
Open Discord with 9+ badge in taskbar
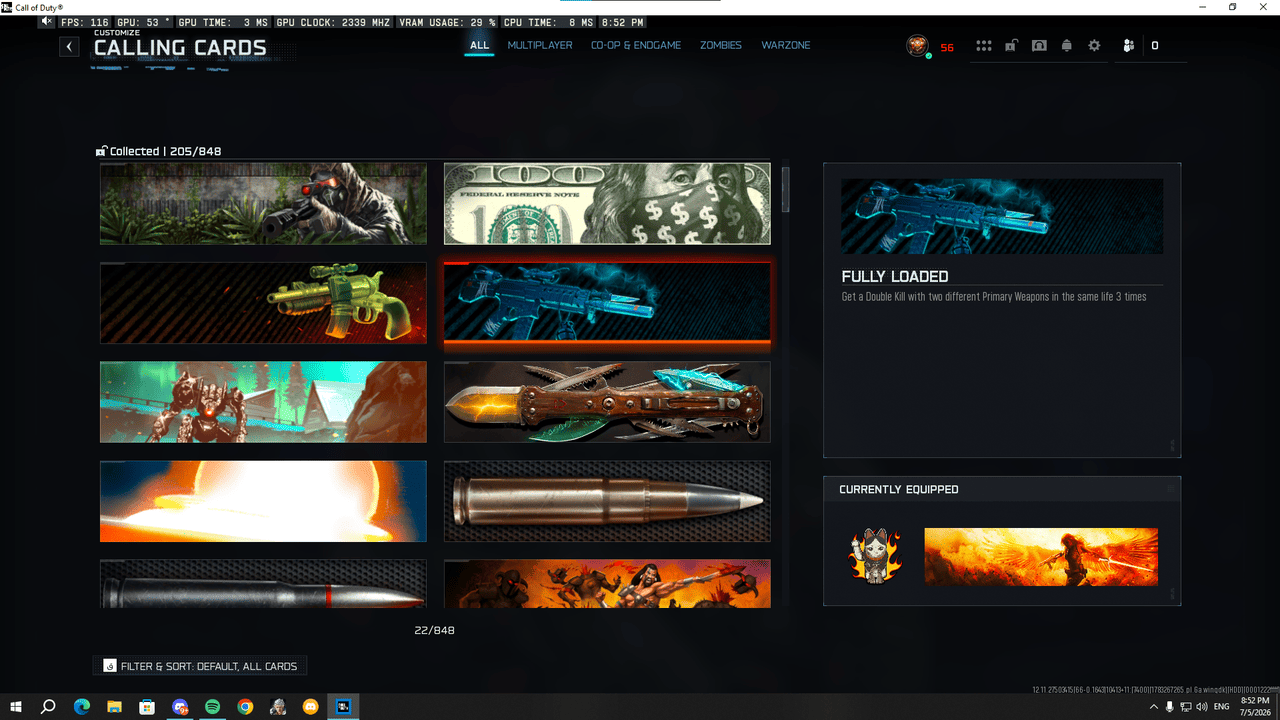(x=180, y=706)
